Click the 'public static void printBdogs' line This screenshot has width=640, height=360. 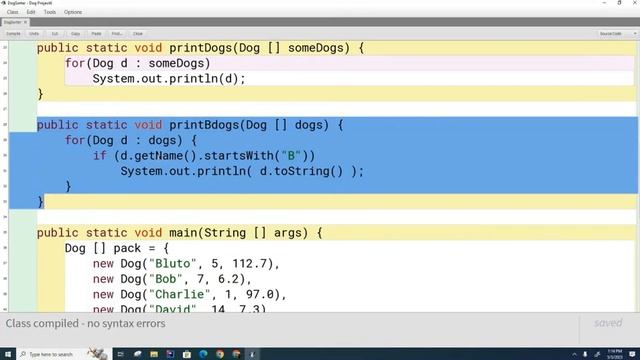[190, 125]
